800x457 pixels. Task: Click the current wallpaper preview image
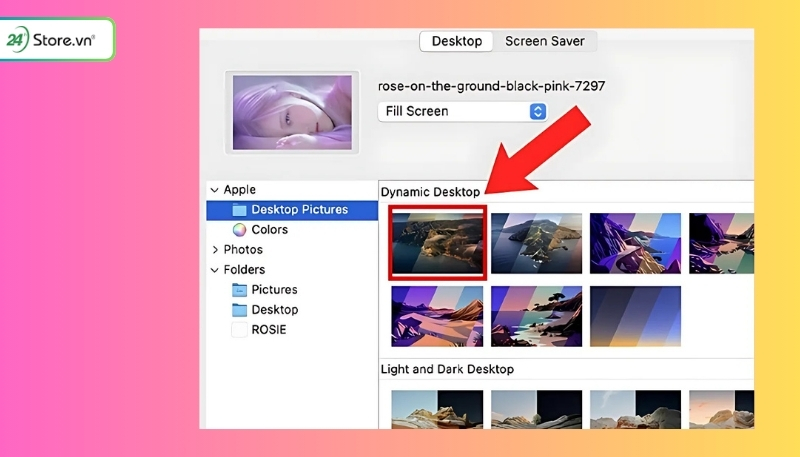click(x=292, y=113)
